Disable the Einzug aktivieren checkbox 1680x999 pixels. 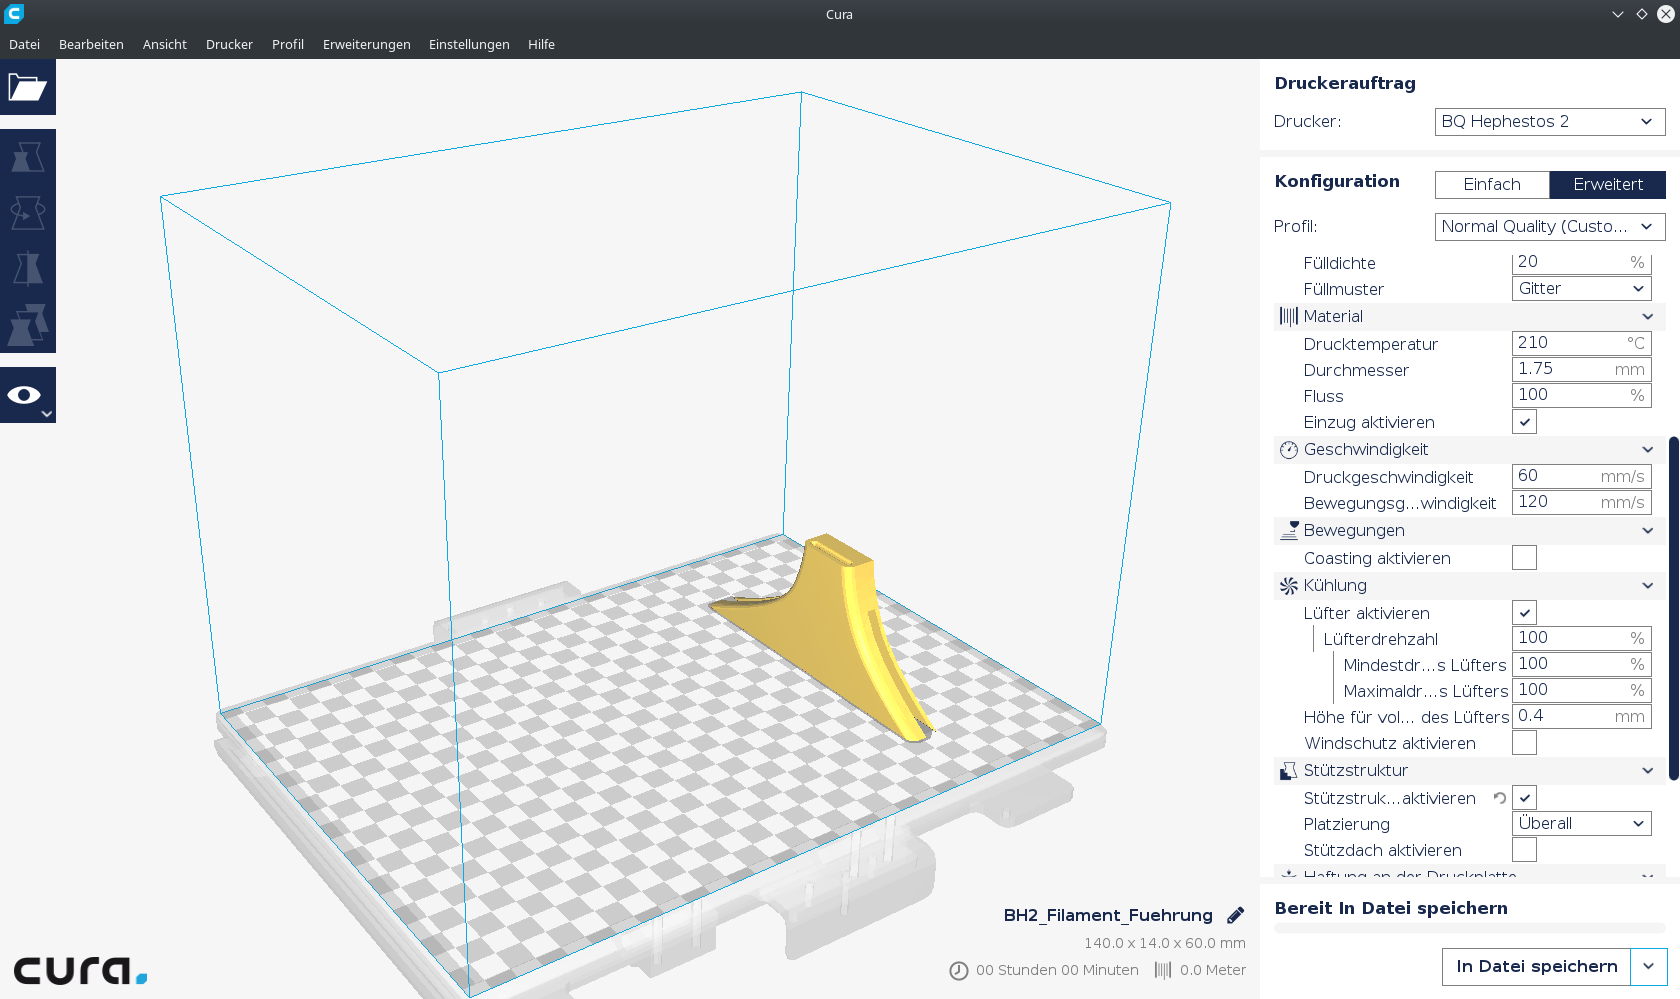click(x=1524, y=422)
